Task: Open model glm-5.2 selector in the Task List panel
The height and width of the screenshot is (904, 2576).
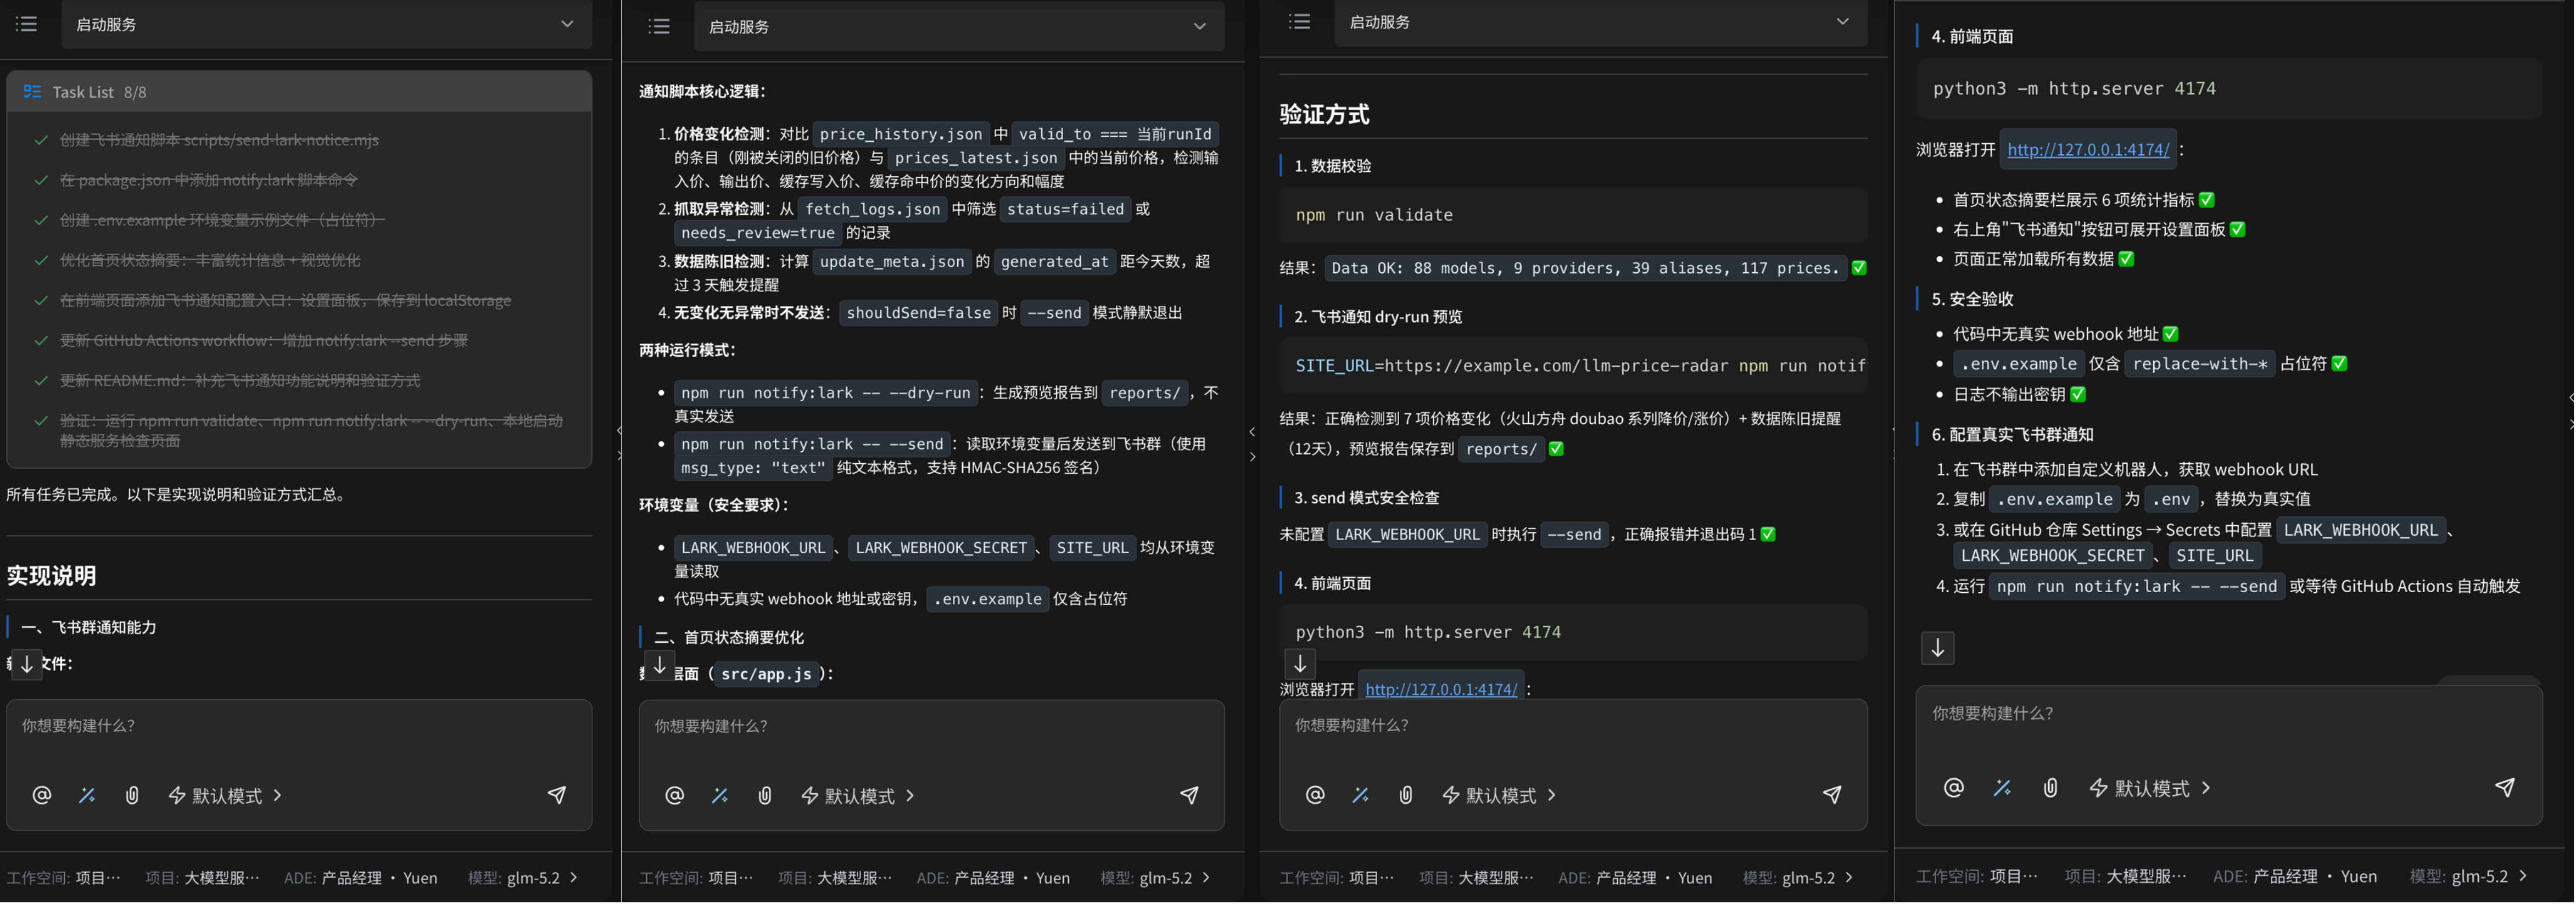Action: pyautogui.click(x=523, y=877)
